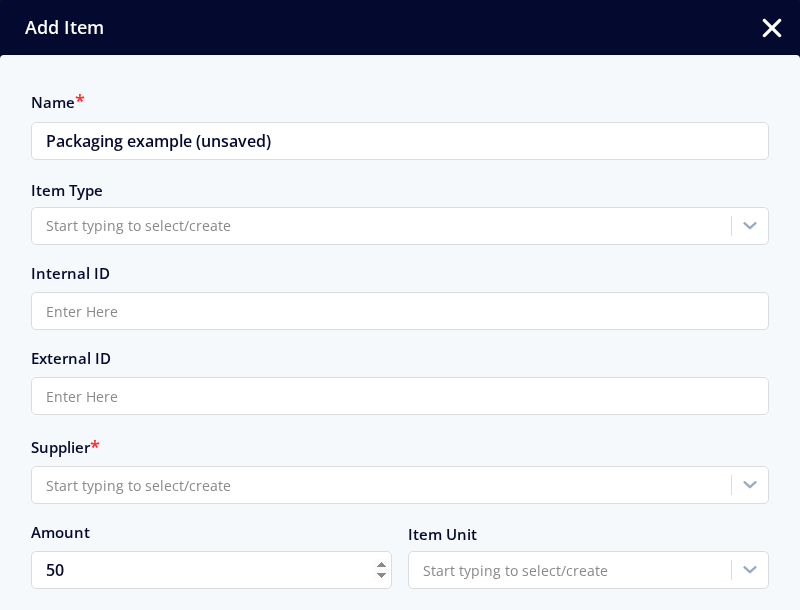The width and height of the screenshot is (800, 610).
Task: Click the Name label
Action: pyautogui.click(x=53, y=103)
